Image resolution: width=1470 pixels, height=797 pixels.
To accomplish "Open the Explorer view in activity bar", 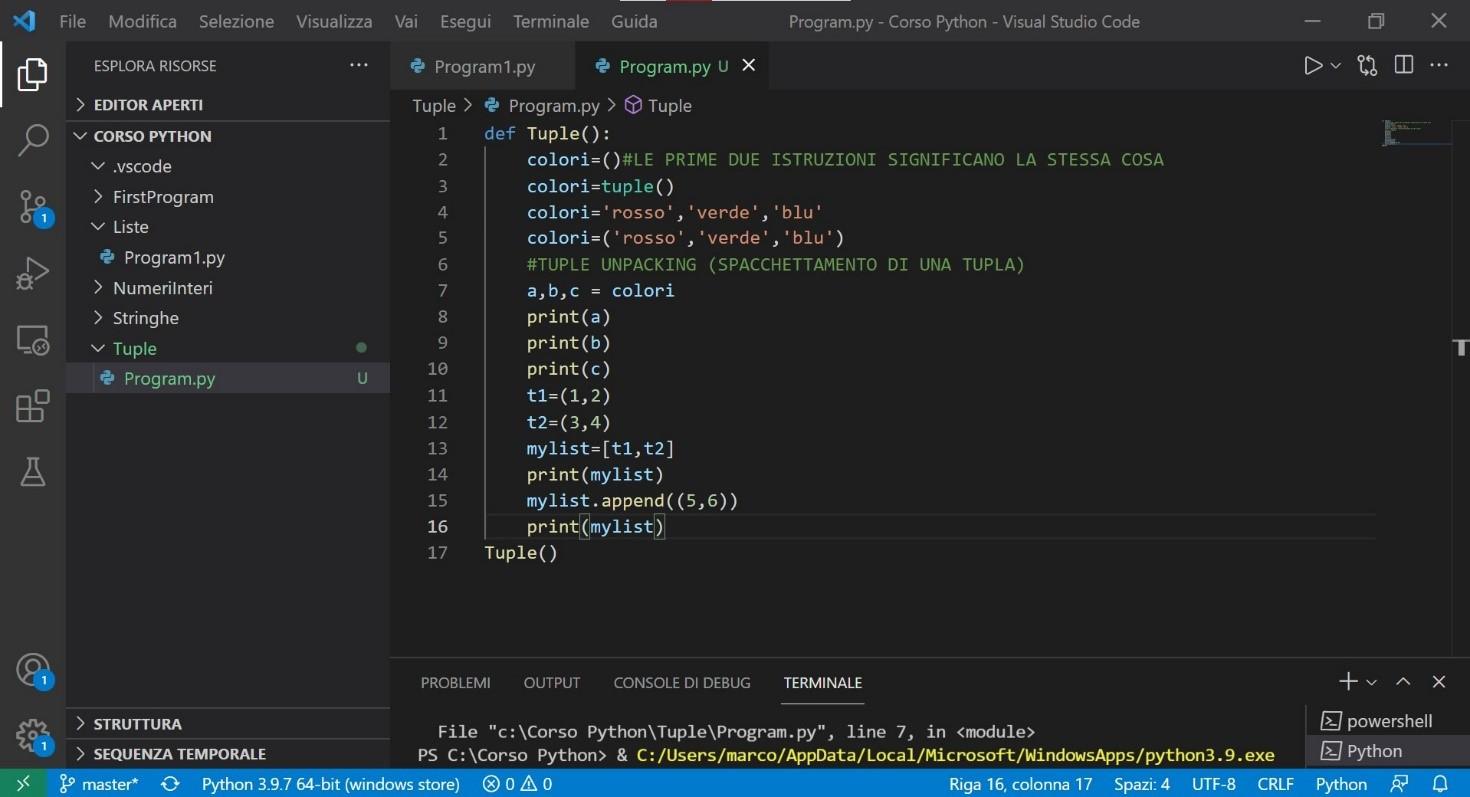I will [x=32, y=75].
